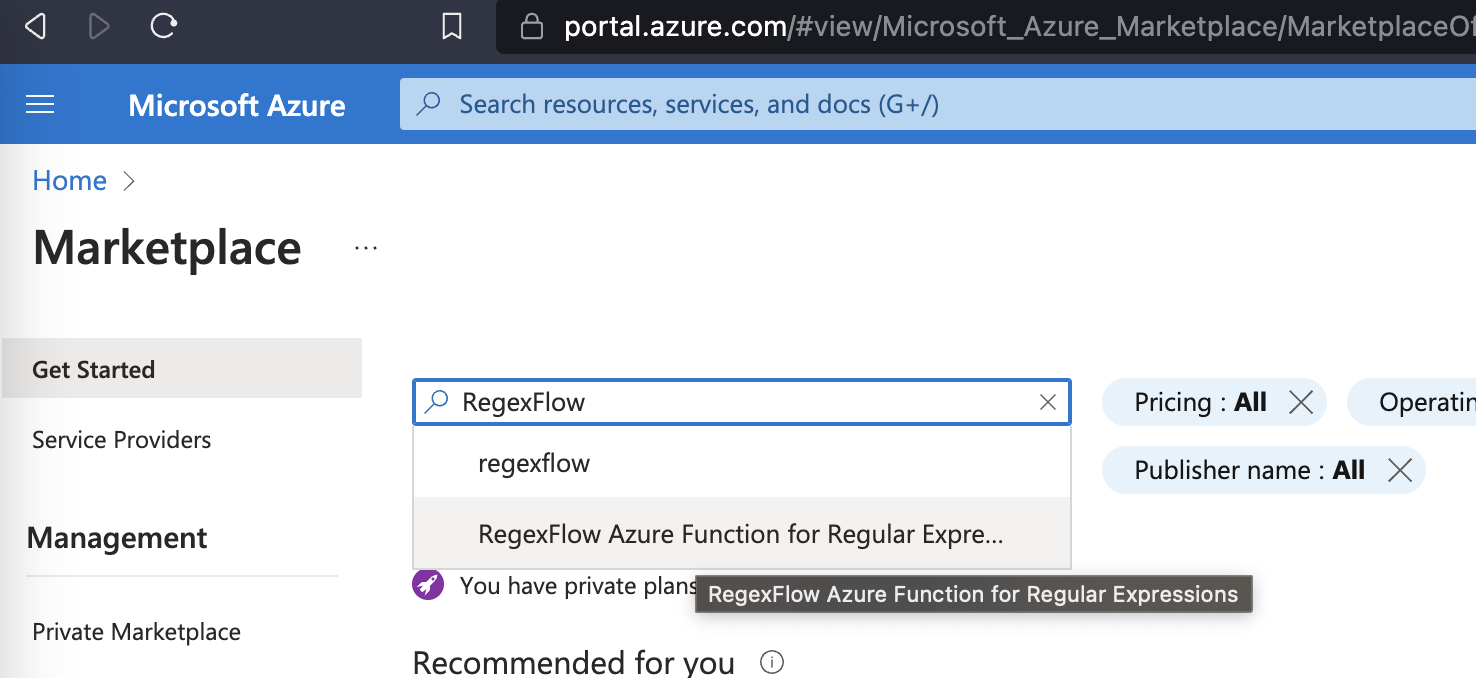Open the Private Marketplace section

[136, 631]
